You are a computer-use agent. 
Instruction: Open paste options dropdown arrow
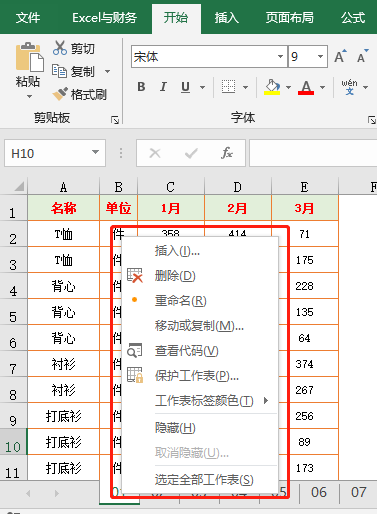(29, 97)
